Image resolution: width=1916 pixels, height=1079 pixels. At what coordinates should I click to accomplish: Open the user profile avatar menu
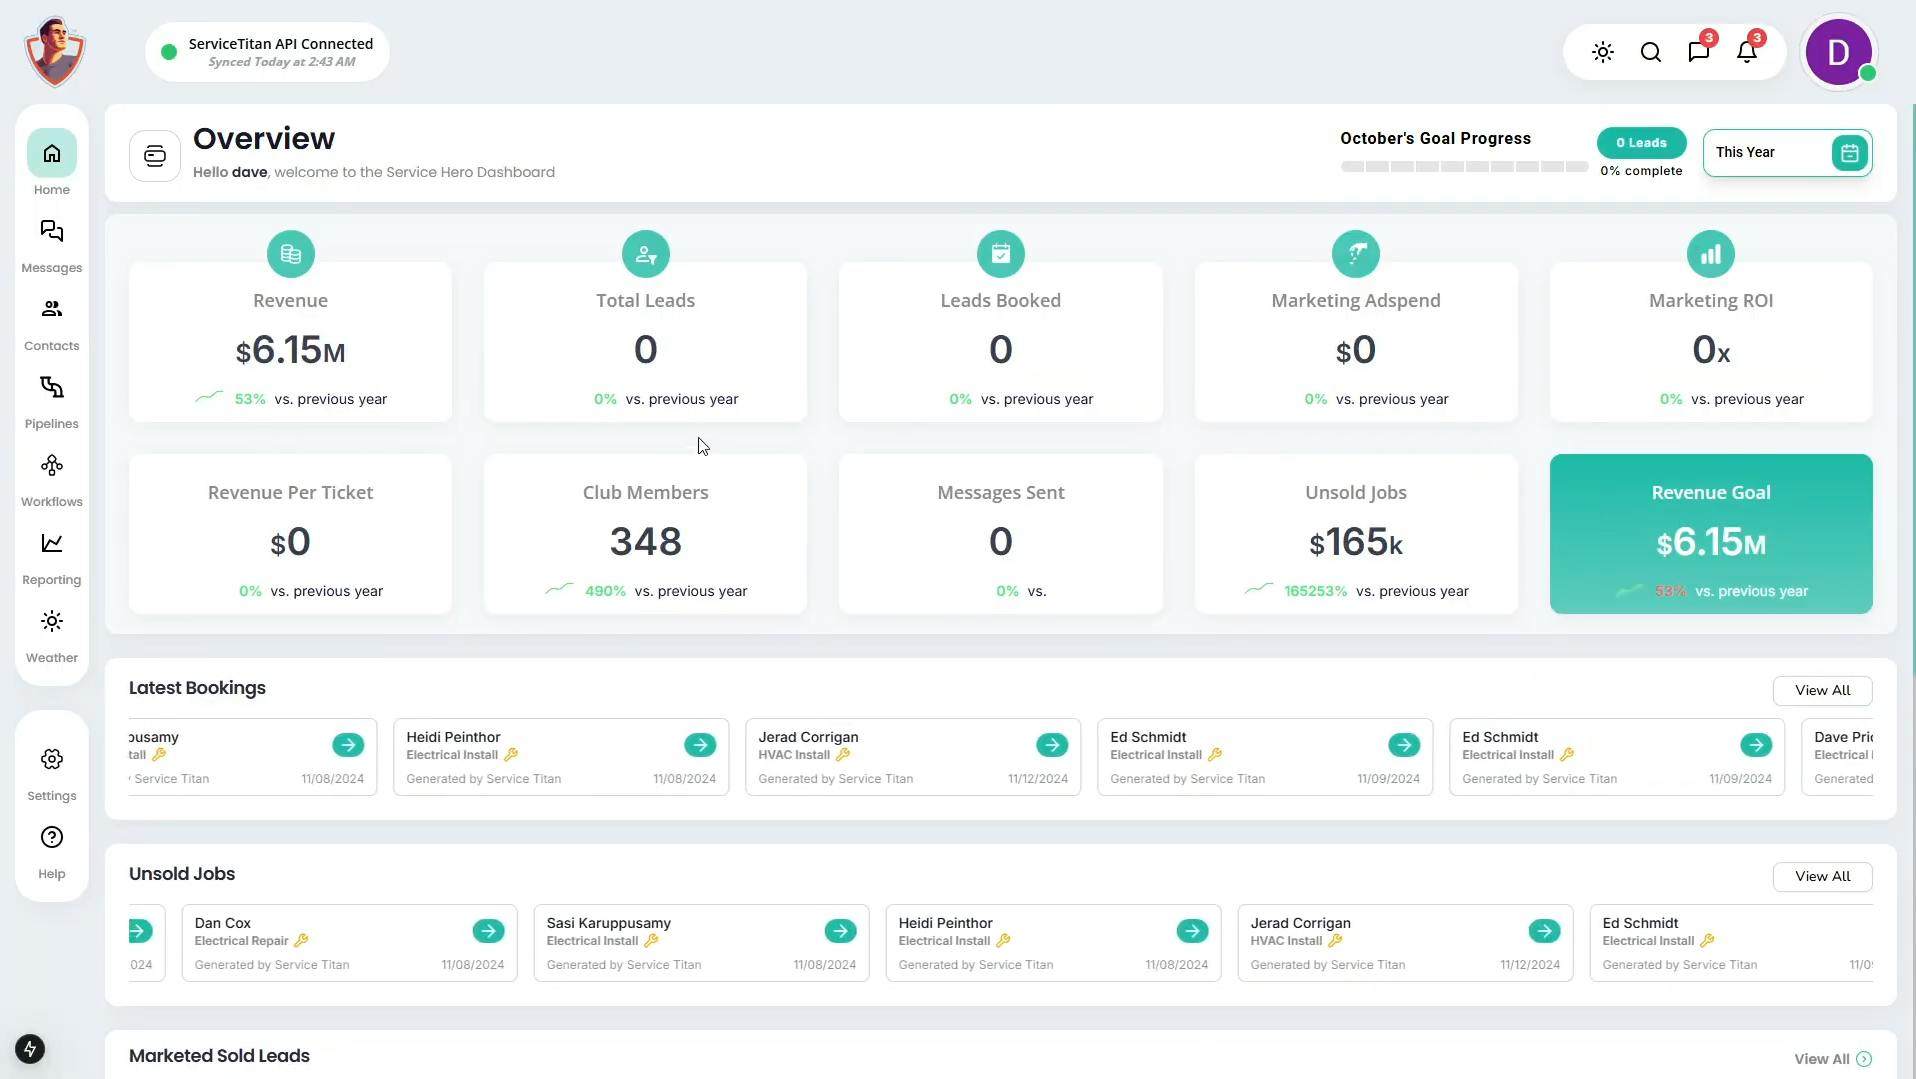1838,52
